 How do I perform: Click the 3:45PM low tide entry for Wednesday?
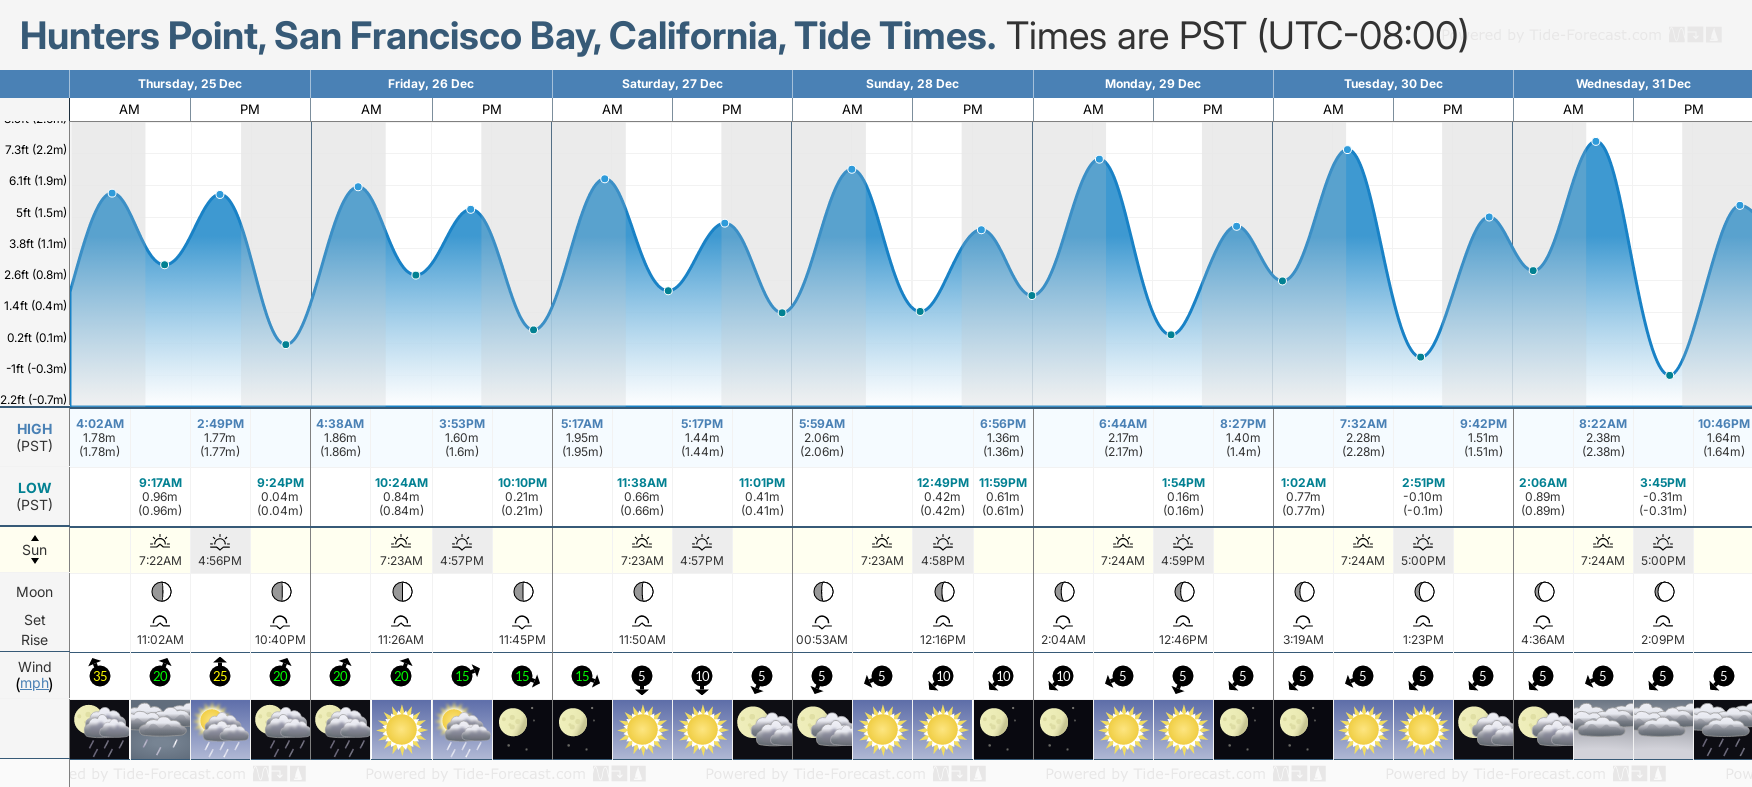point(1663,497)
